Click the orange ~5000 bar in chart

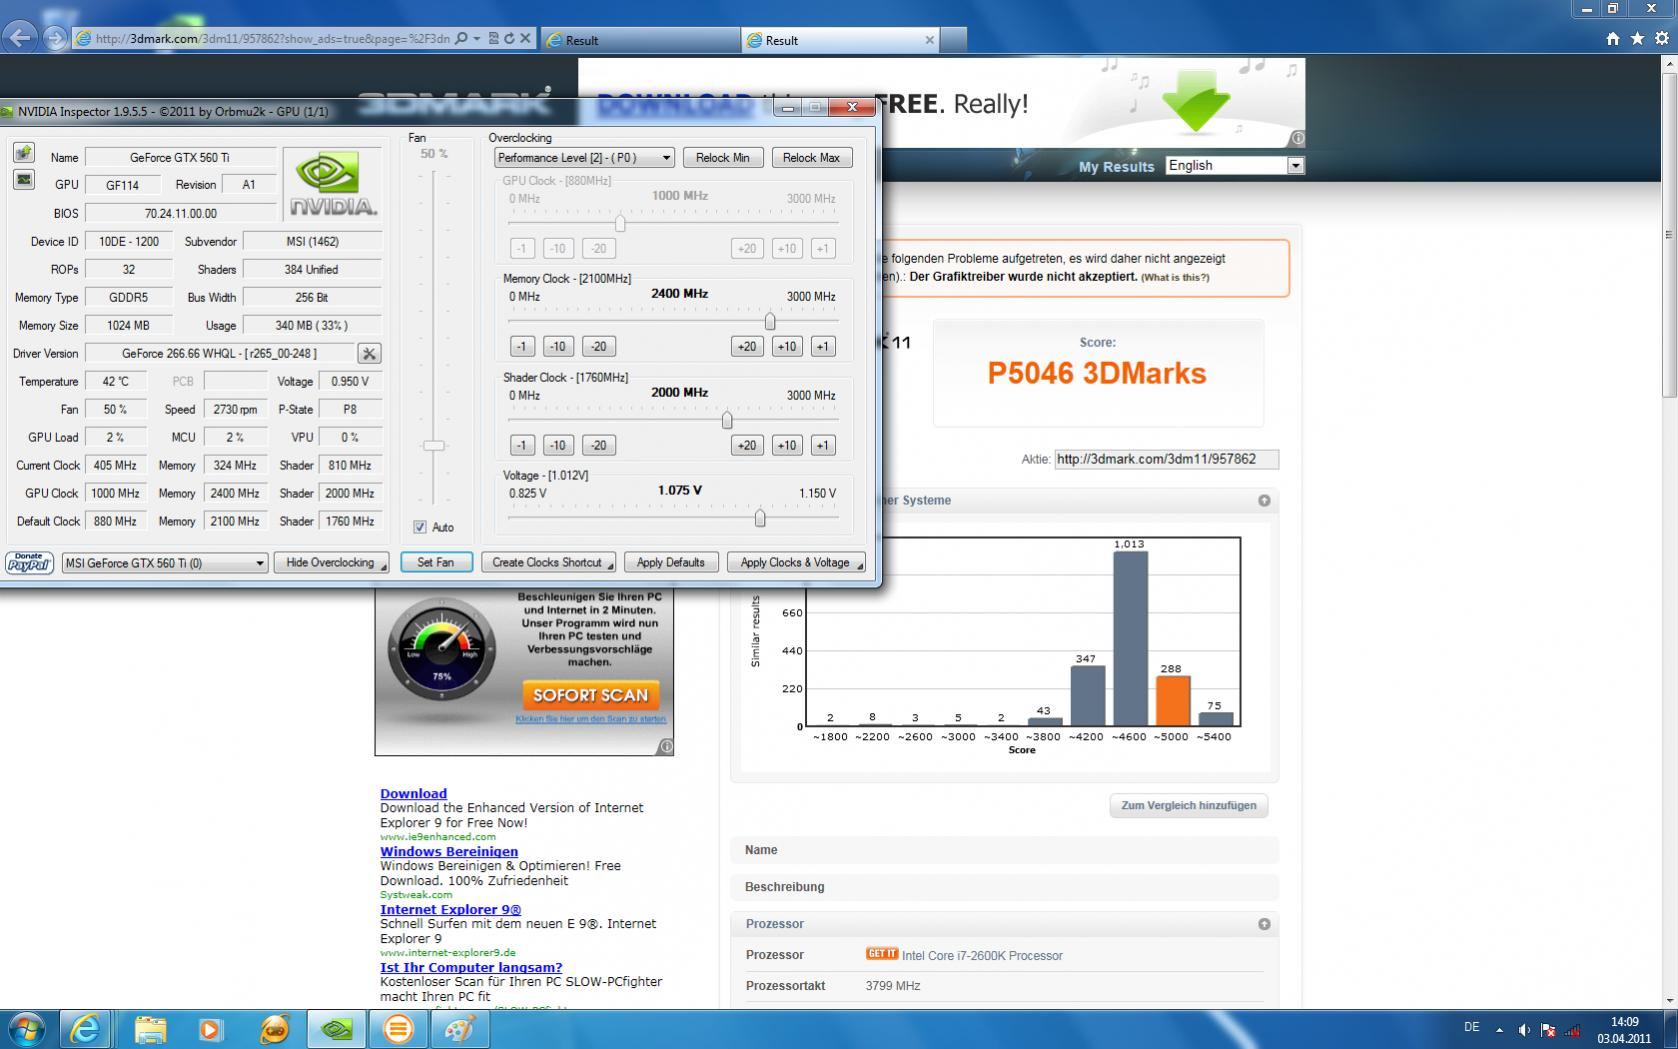(x=1172, y=701)
